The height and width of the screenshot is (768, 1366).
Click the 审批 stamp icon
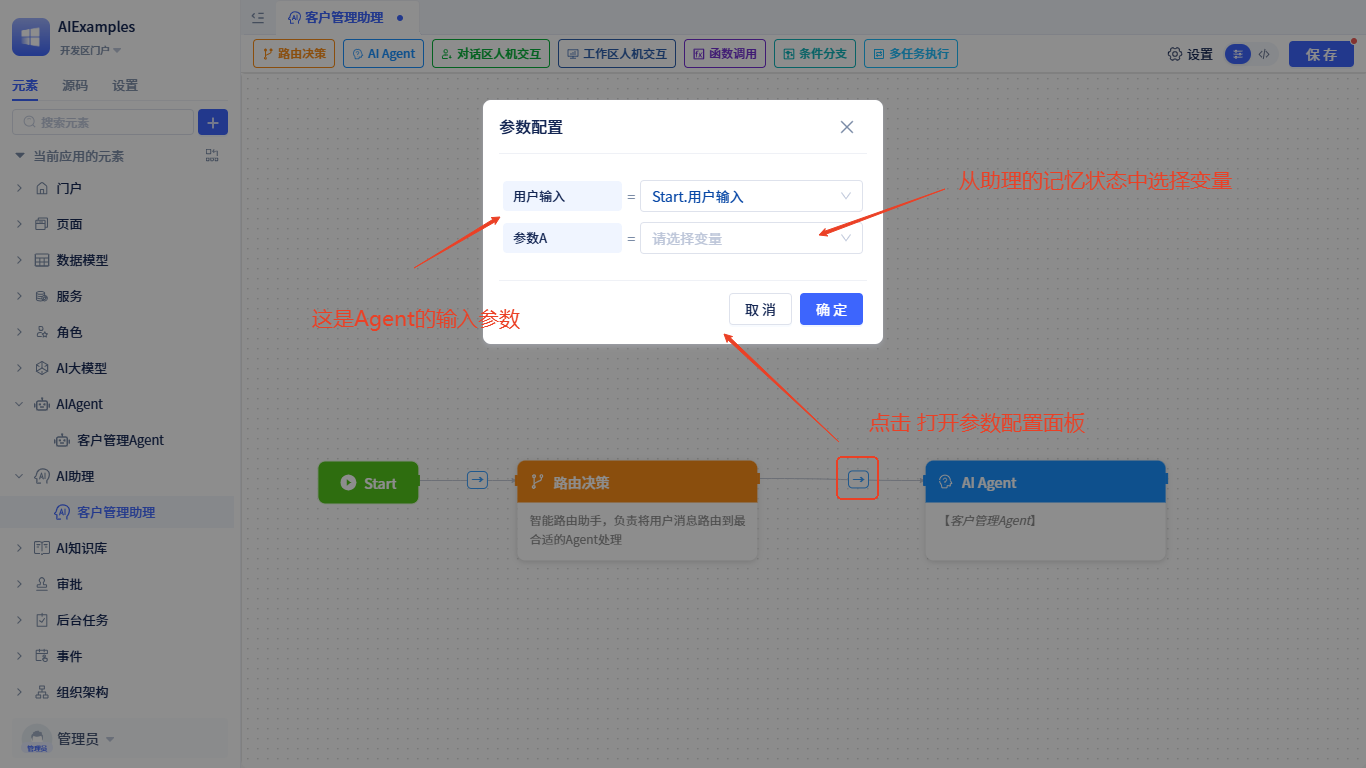tap(42, 584)
